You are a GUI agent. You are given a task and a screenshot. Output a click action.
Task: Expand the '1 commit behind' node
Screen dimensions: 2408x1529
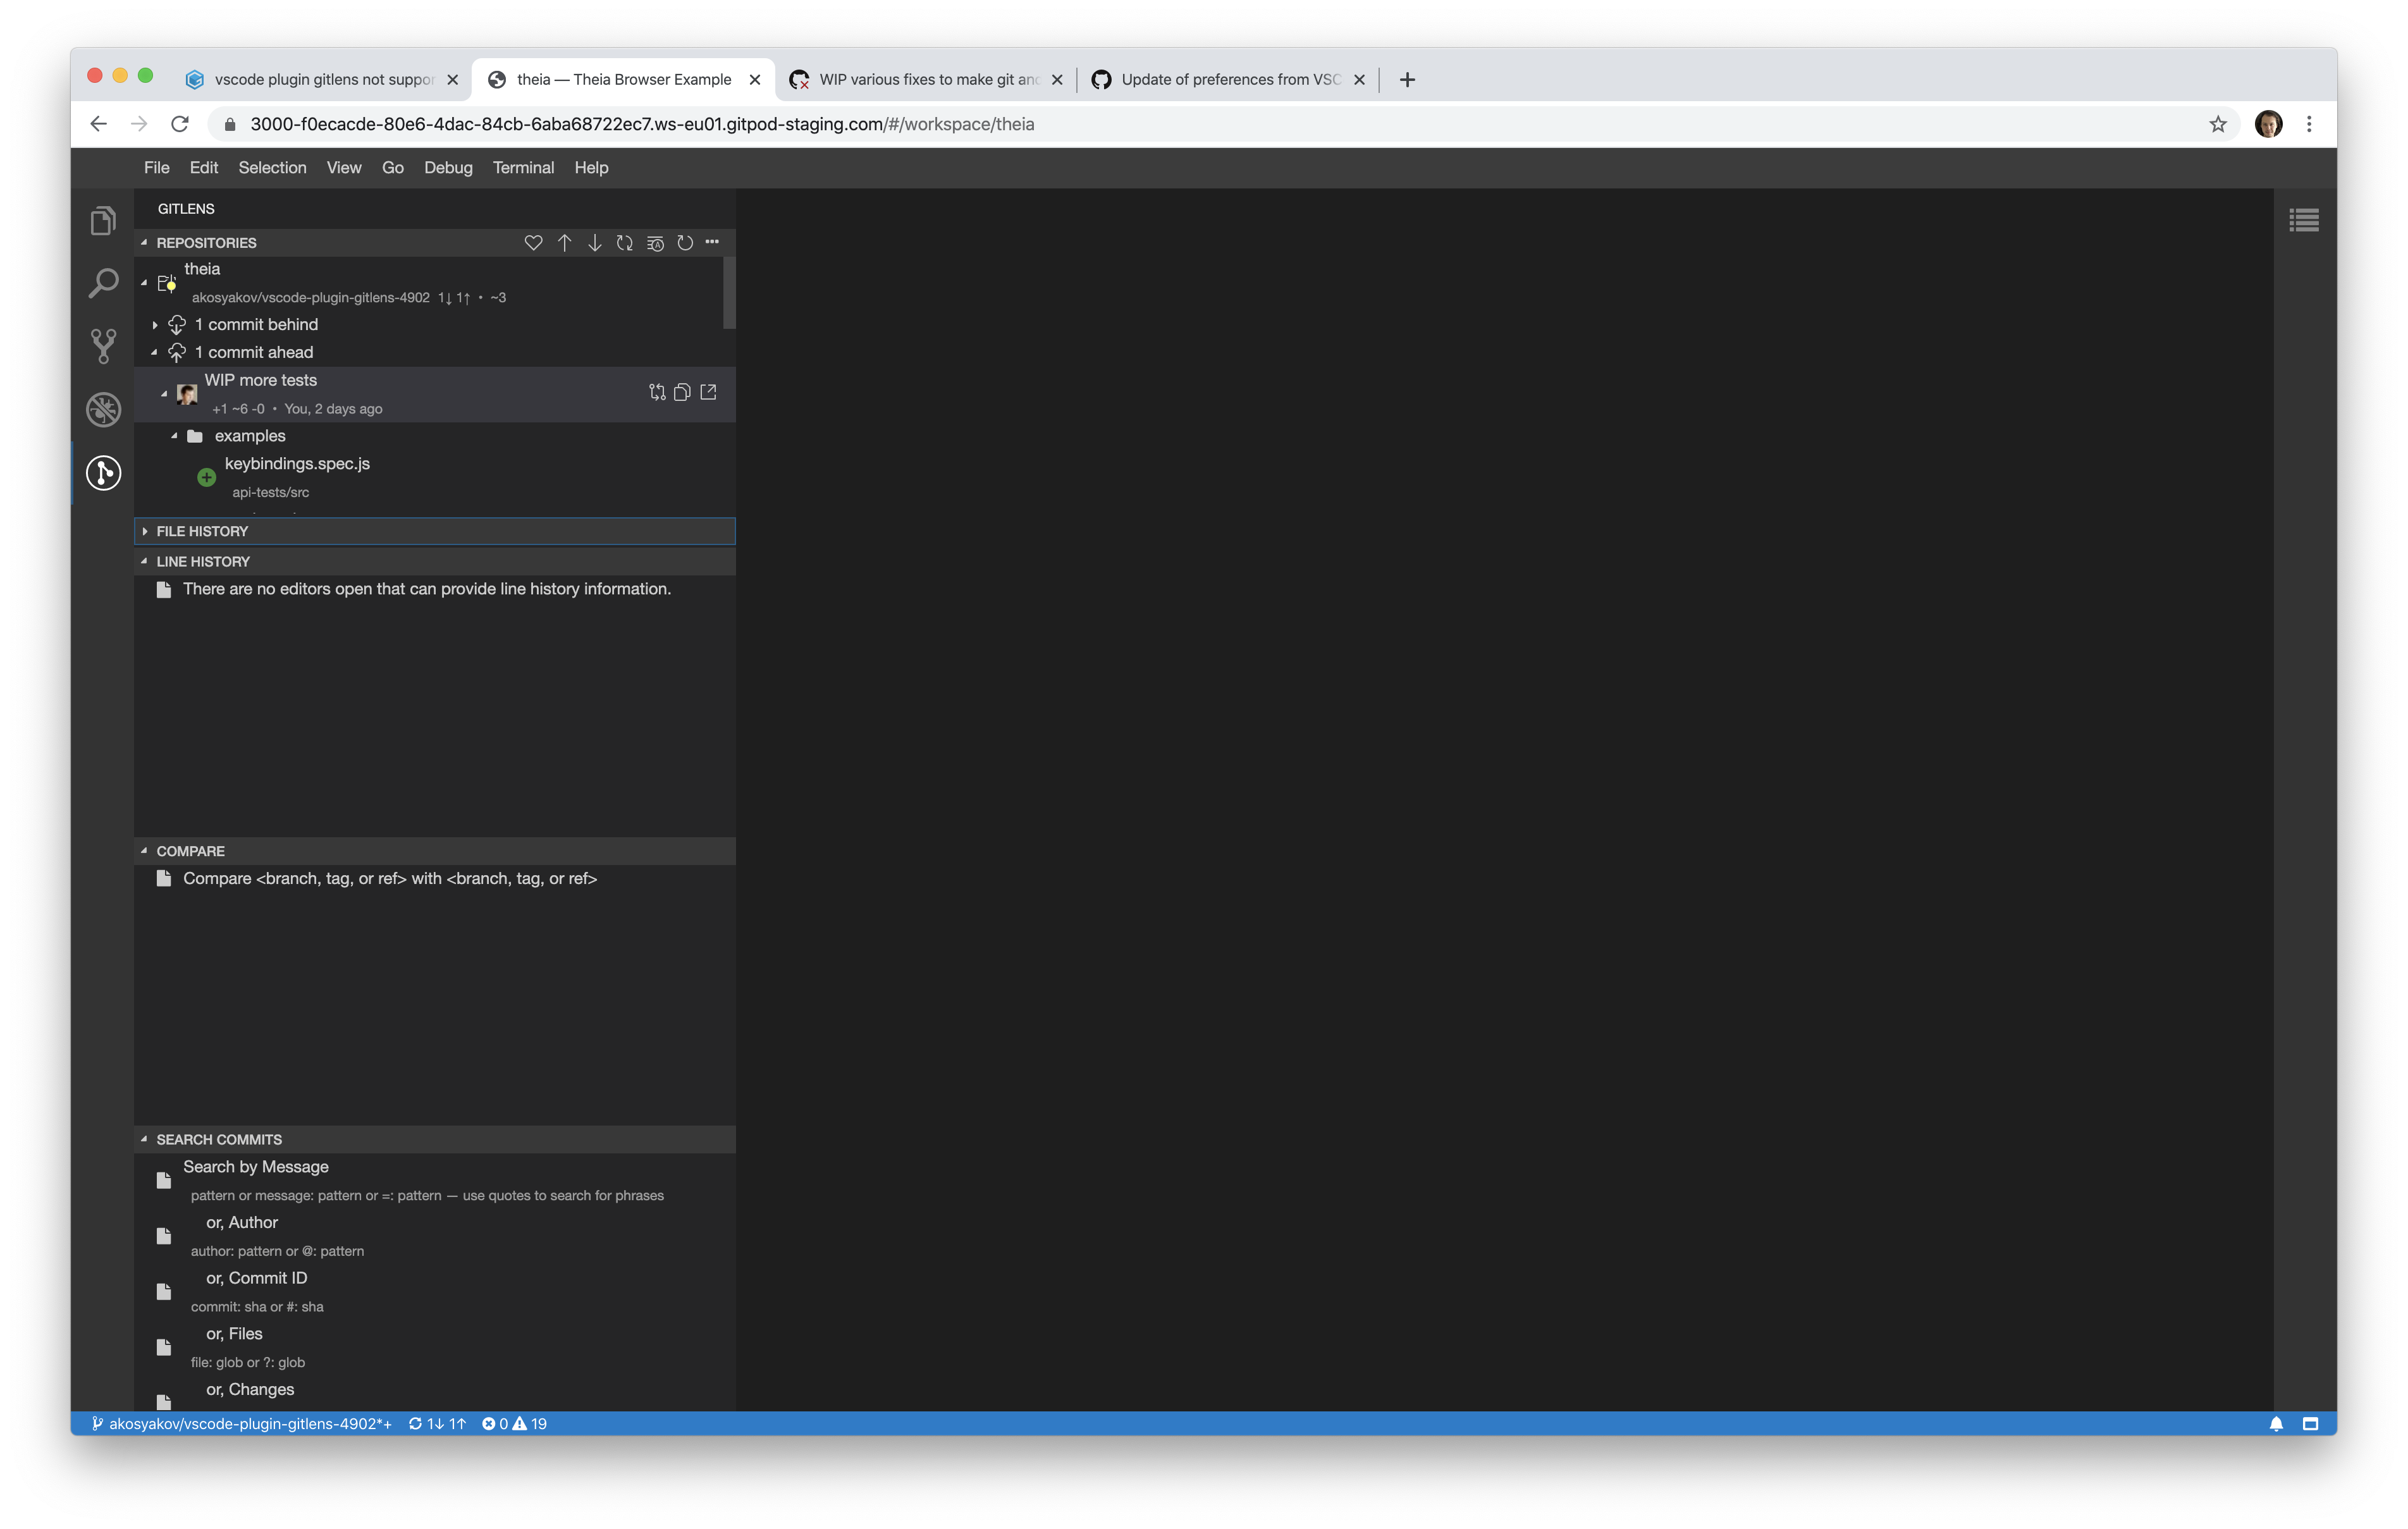(x=154, y=323)
